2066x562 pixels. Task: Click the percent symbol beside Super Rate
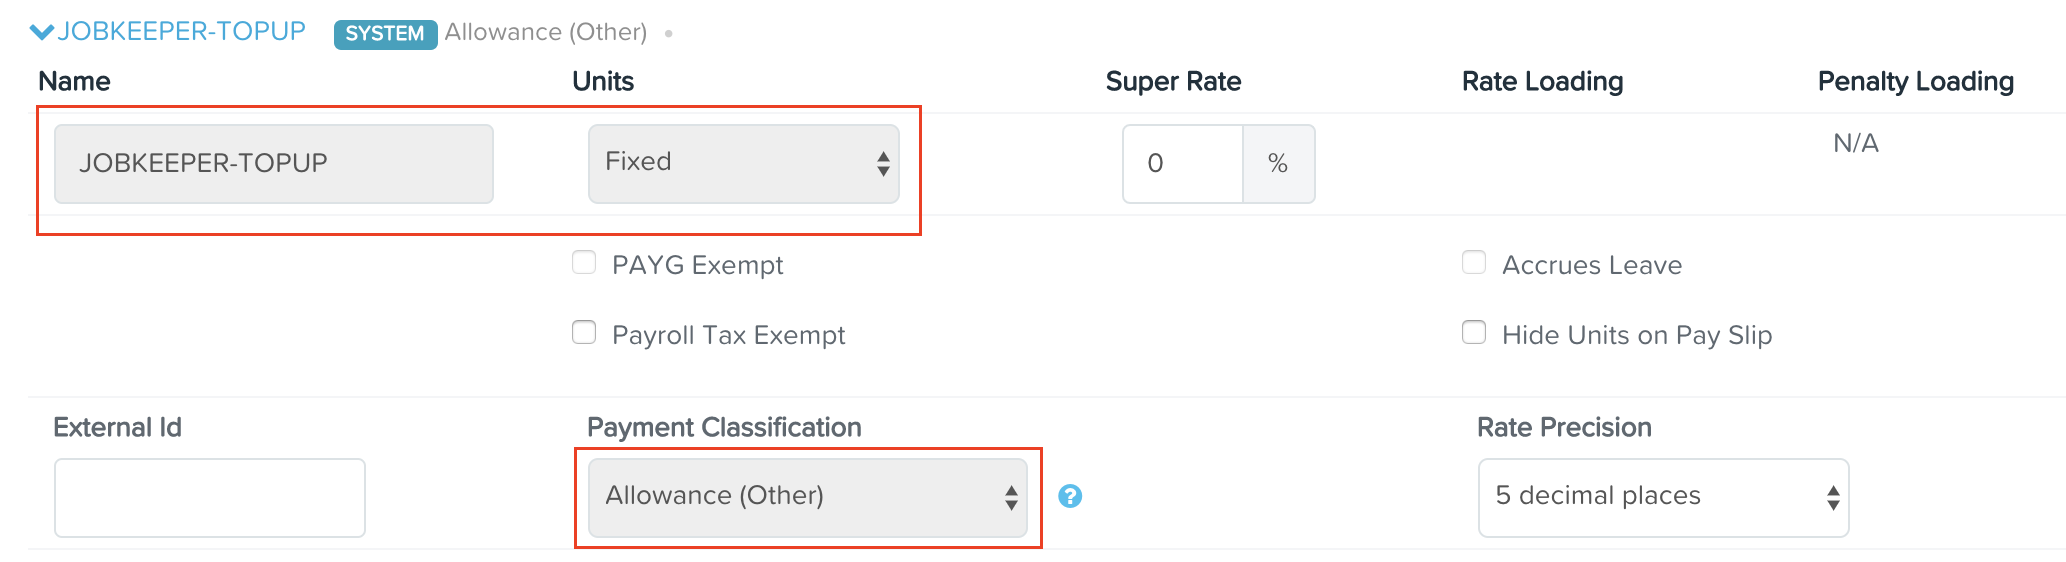click(x=1278, y=164)
